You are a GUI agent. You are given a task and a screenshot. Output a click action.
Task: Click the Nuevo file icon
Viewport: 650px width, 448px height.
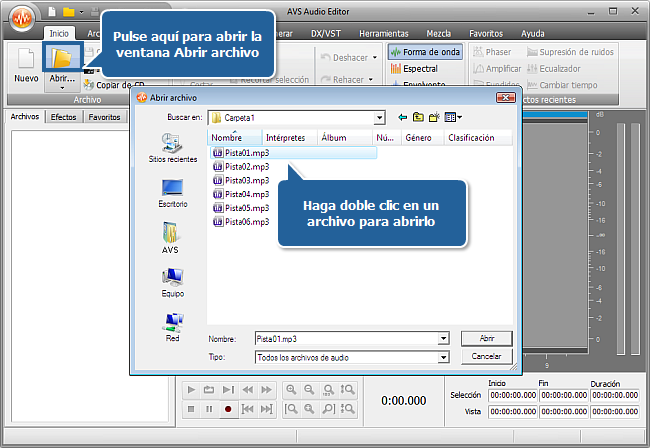tap(26, 62)
